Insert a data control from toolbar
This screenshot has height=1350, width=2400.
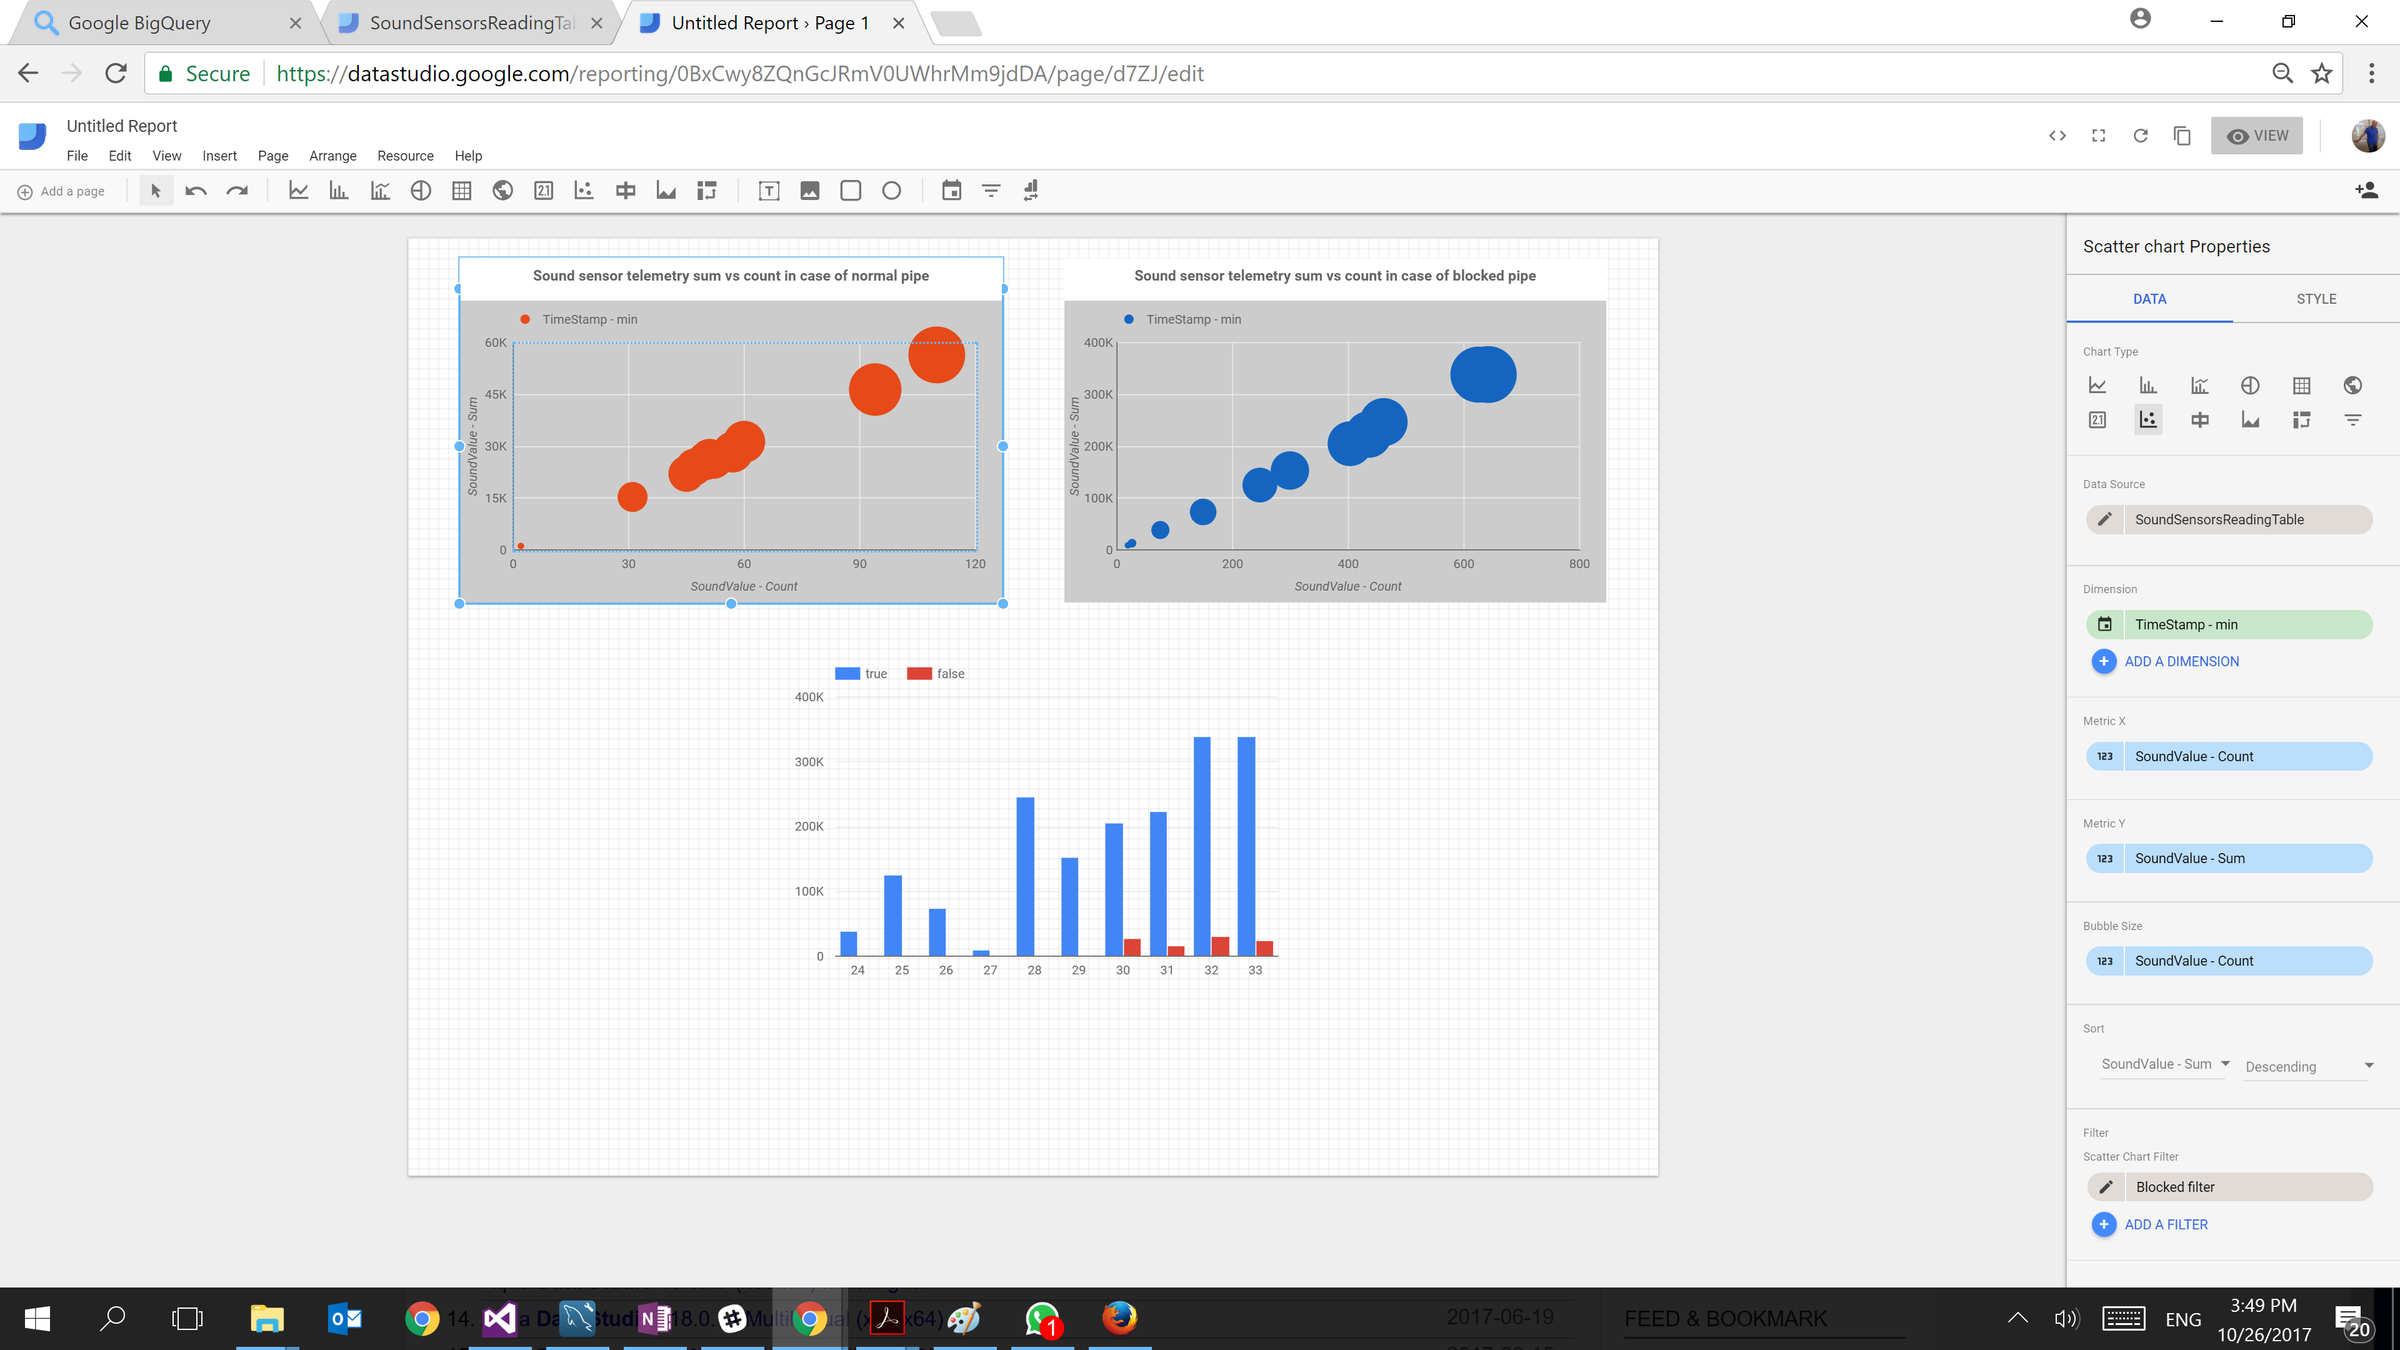tap(1031, 191)
